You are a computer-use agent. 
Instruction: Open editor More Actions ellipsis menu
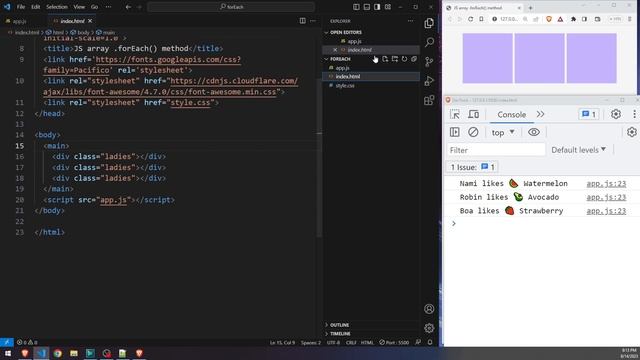point(313,21)
